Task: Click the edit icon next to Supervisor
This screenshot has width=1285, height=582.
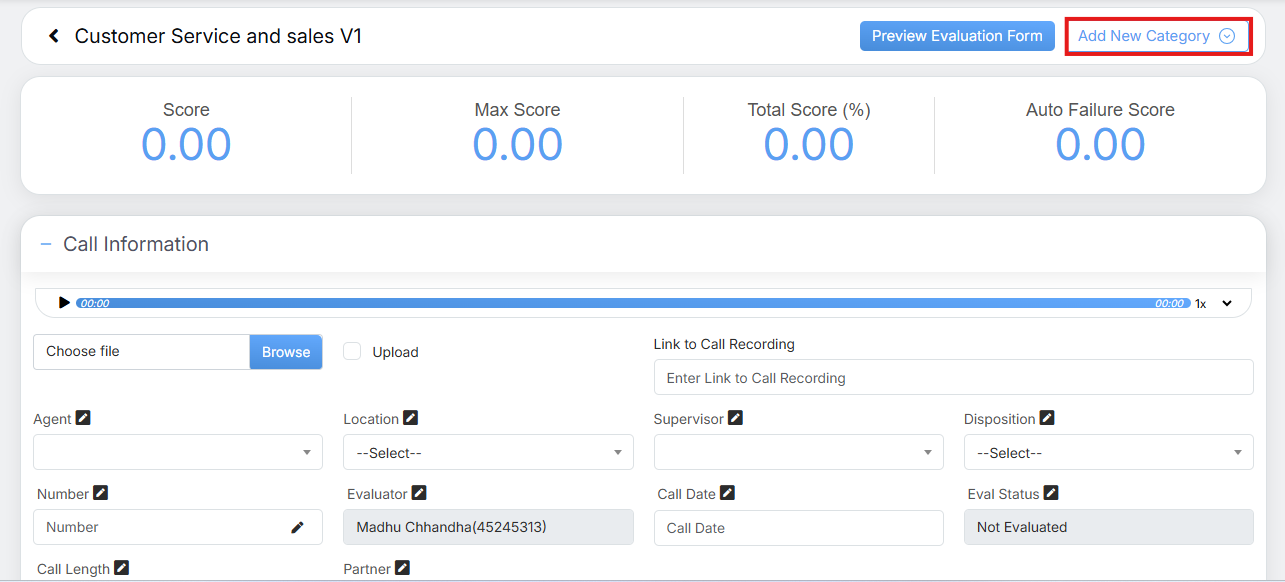Action: tap(735, 418)
